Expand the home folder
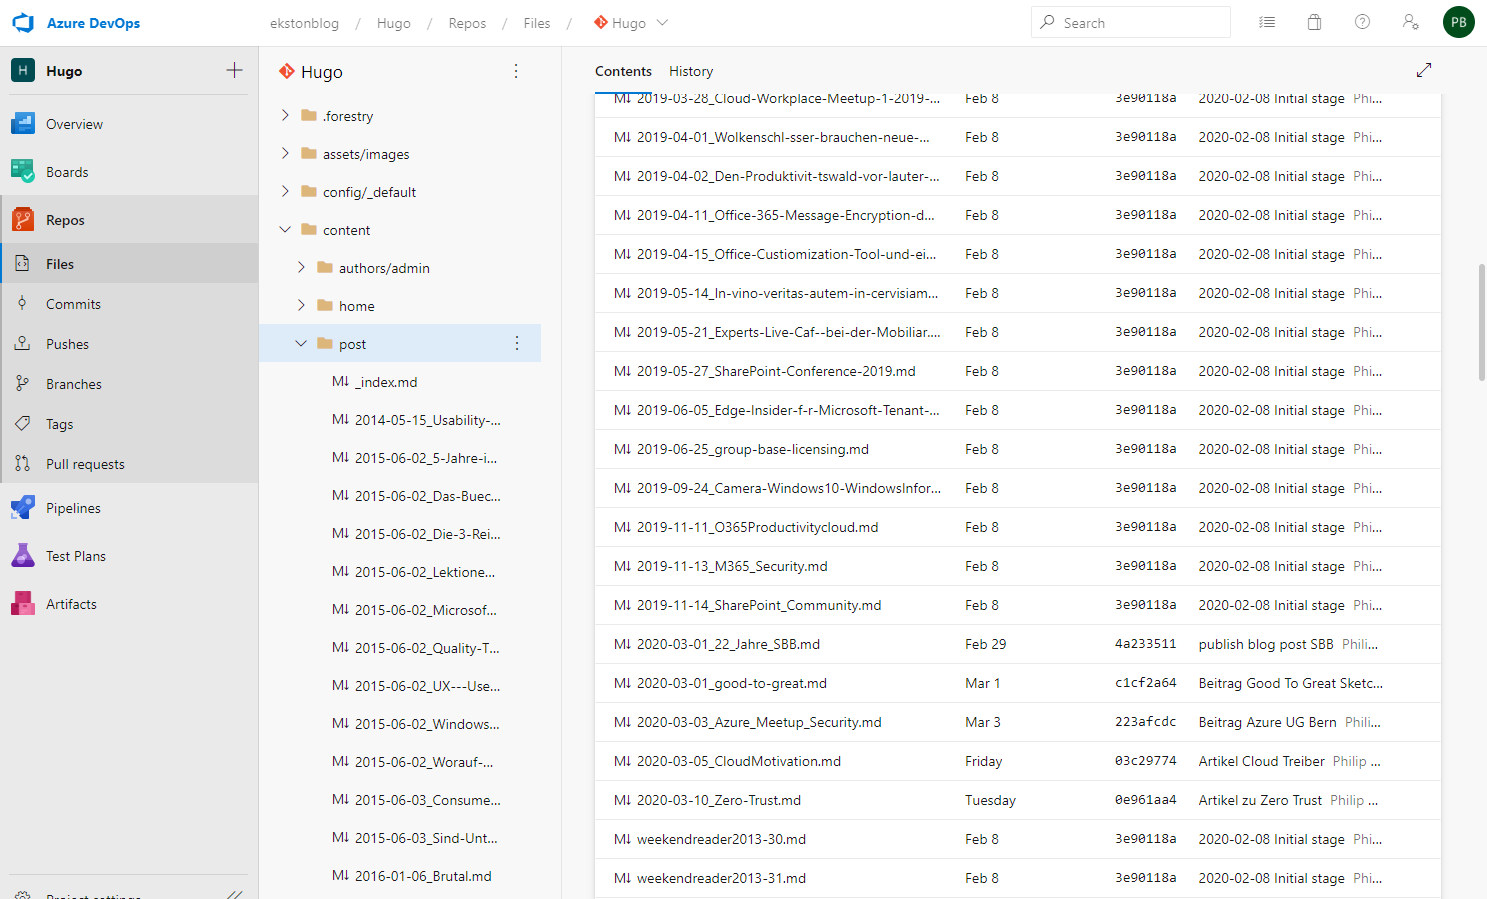The width and height of the screenshot is (1487, 899). 301,306
